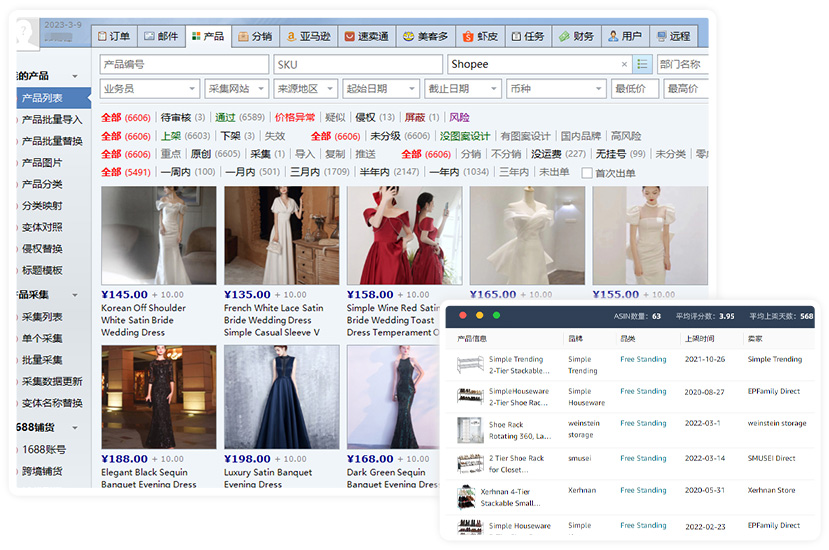Filter by 半年内 (2147) sales period
Image resolution: width=829 pixels, height=550 pixels.
click(x=389, y=172)
